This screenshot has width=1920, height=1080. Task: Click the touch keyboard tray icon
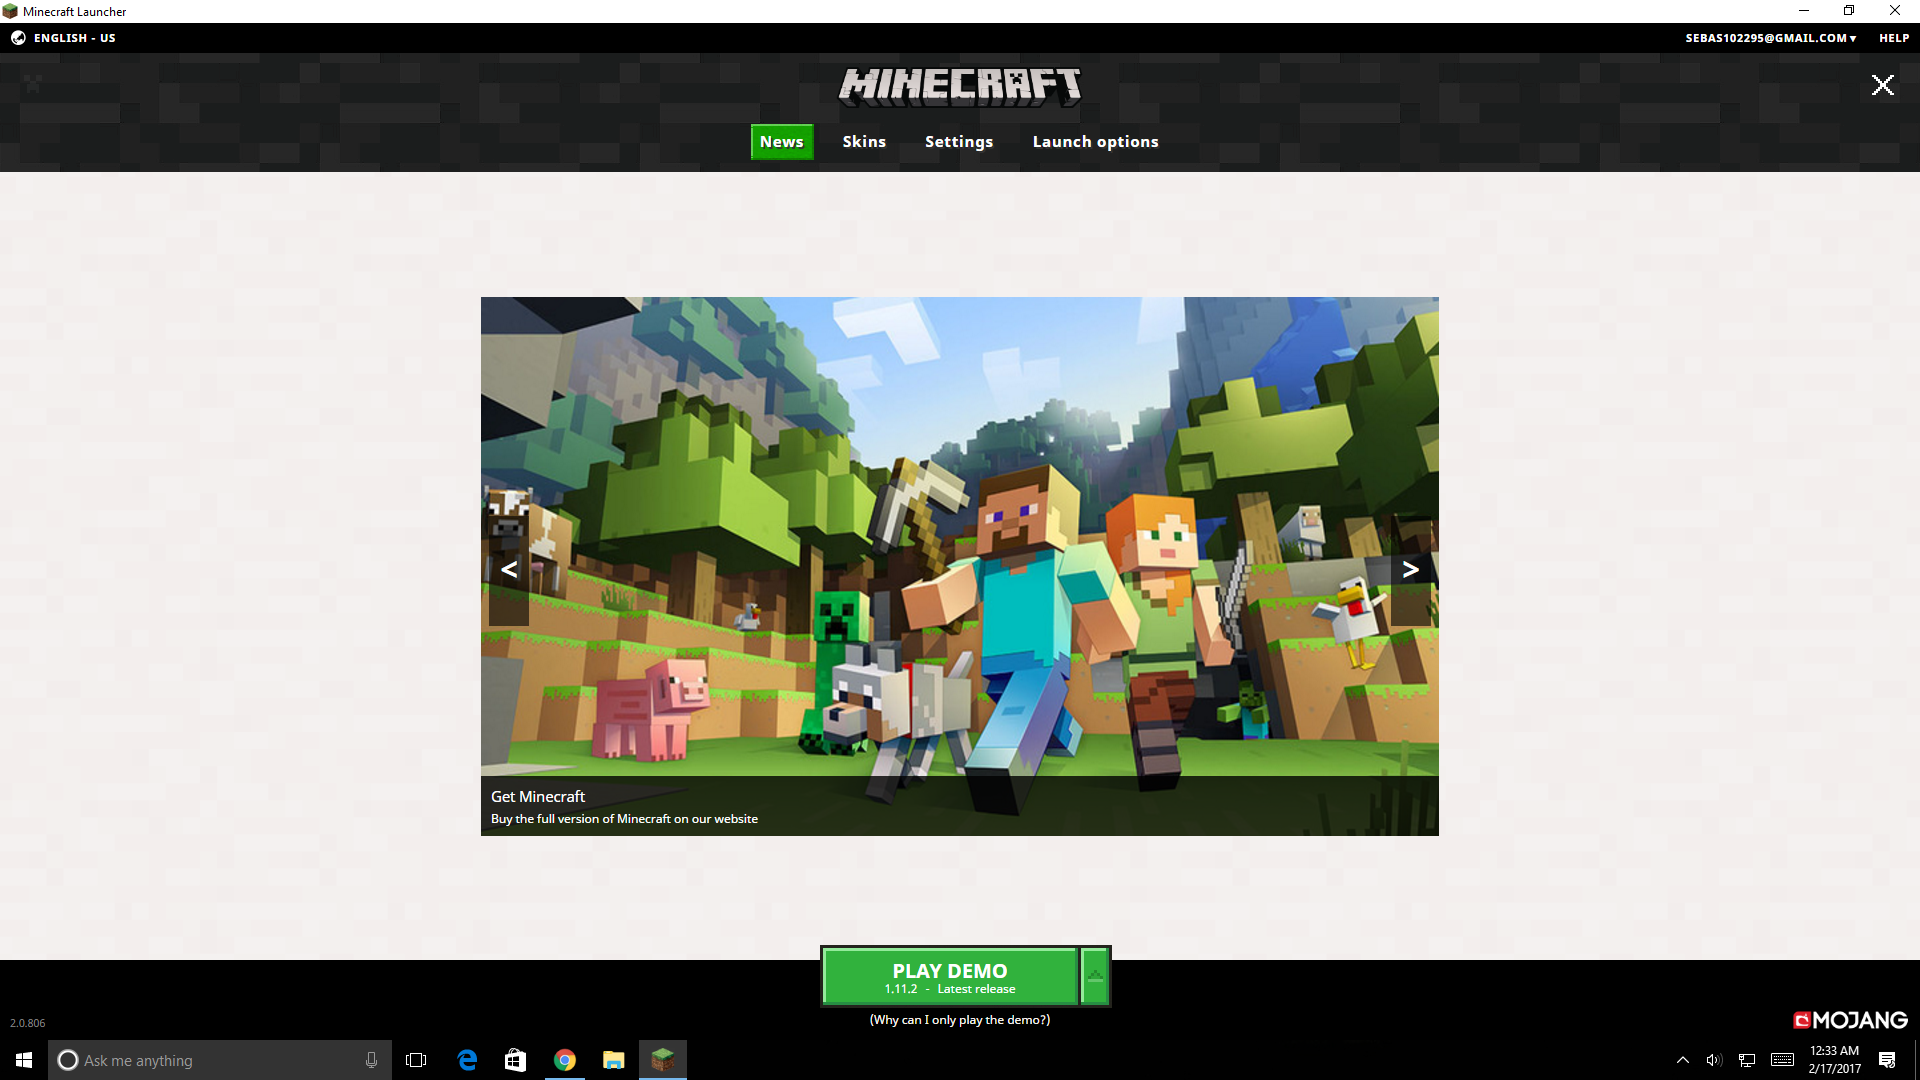coord(1782,1060)
